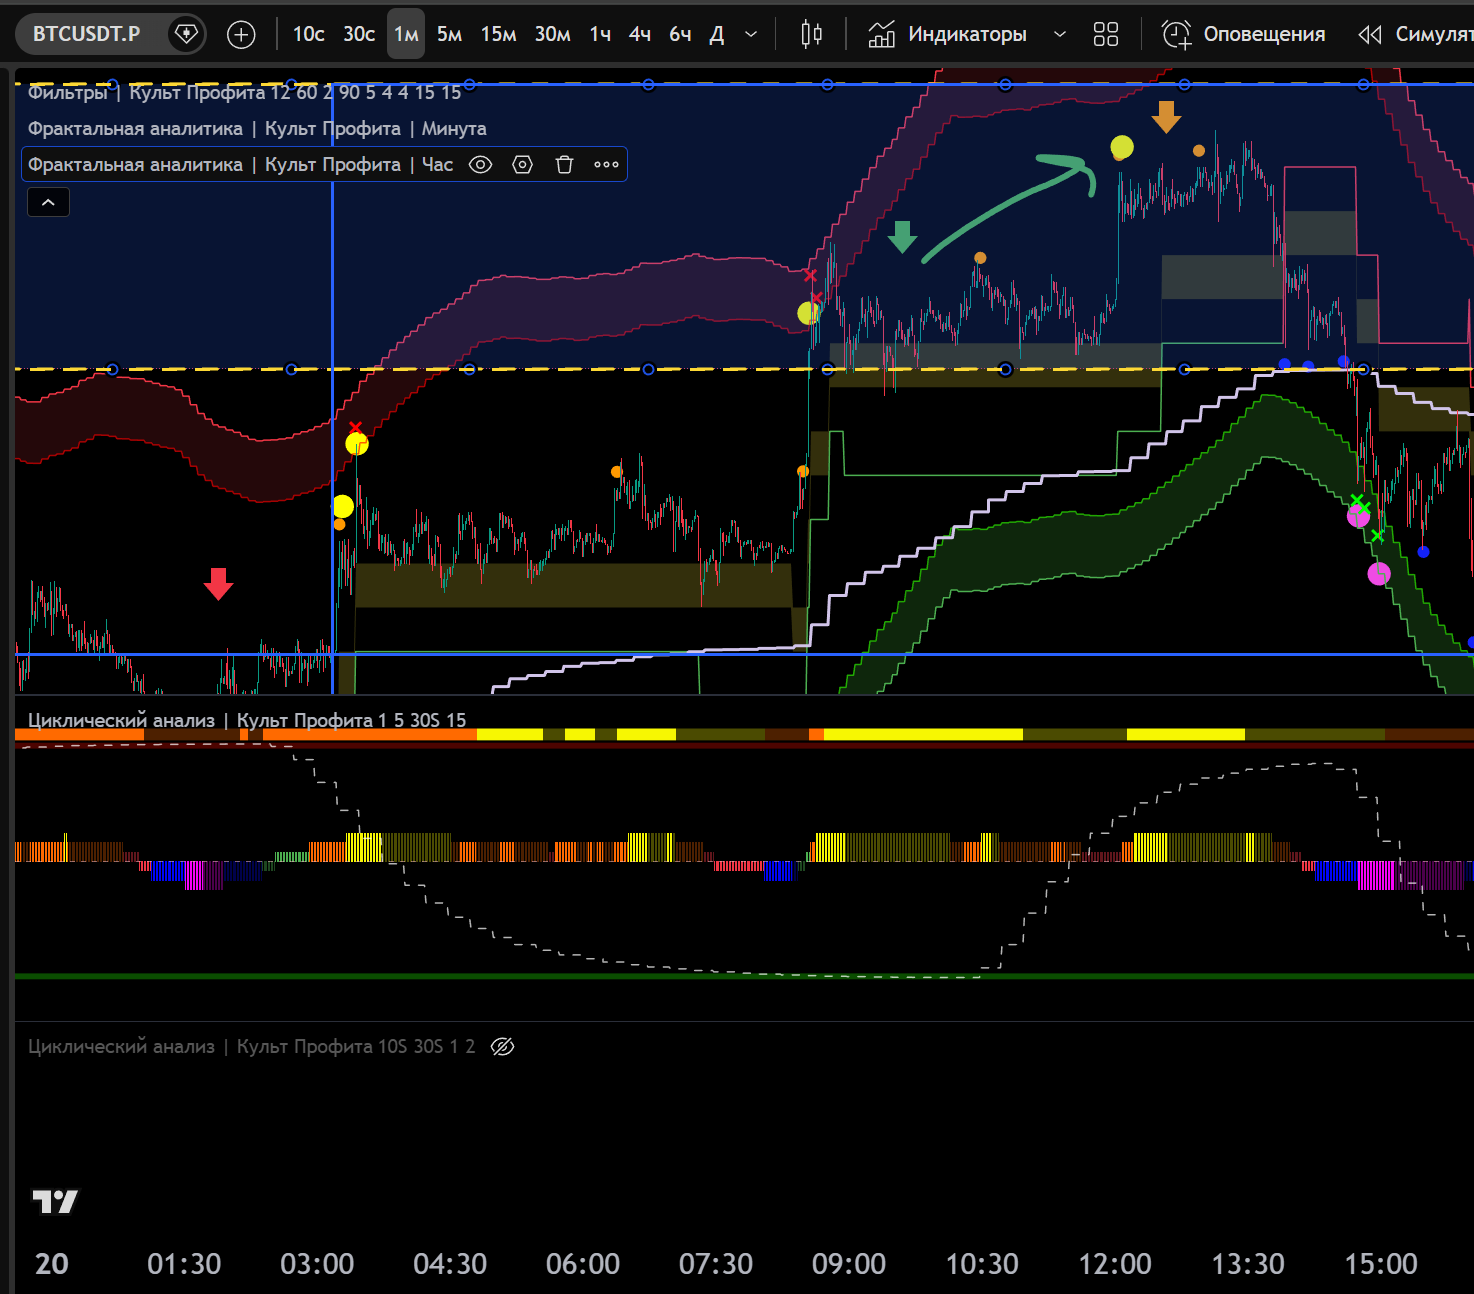The image size is (1474, 1294).
Task: Open more options for Фрактальная аналитика Час
Action: click(606, 165)
